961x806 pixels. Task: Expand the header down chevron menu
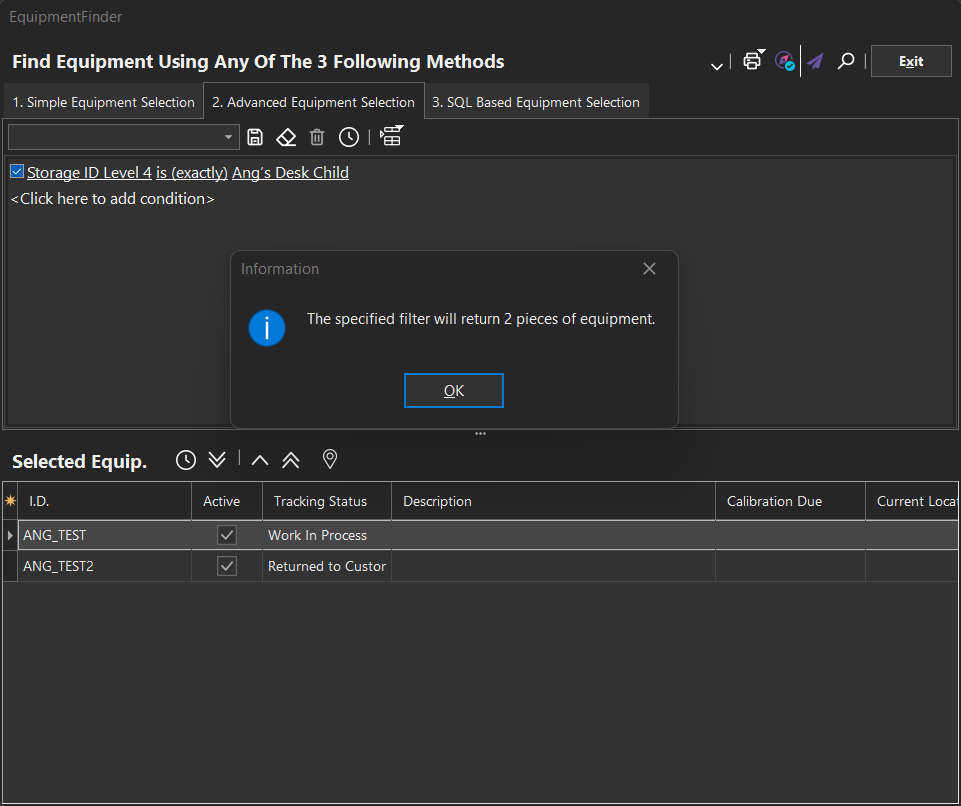[717, 66]
